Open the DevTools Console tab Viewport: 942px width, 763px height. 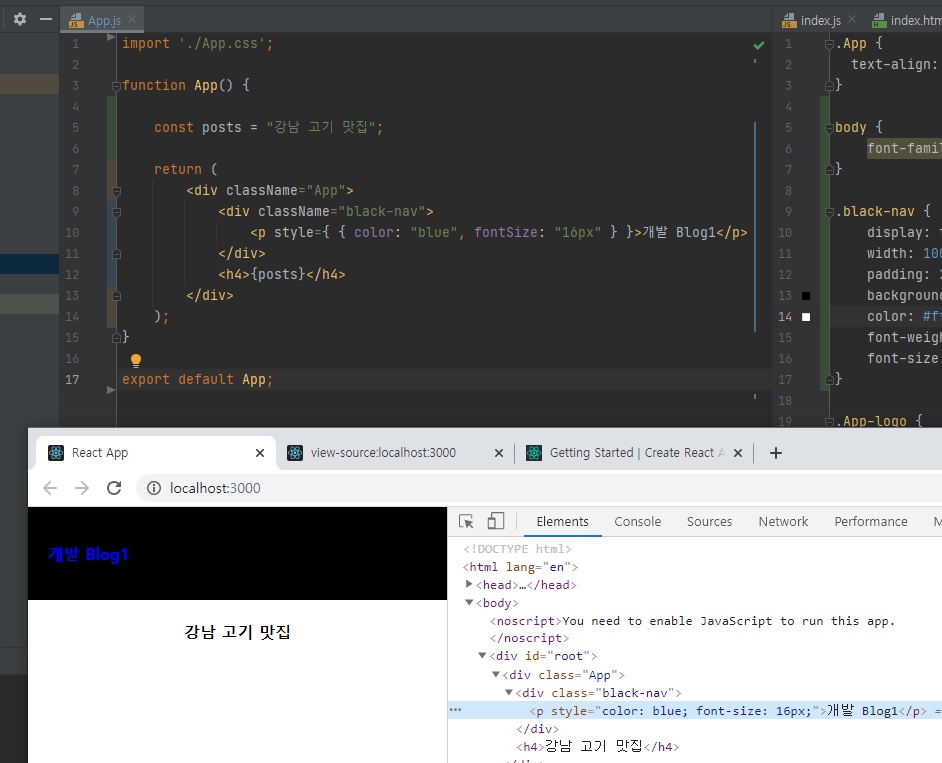(637, 521)
